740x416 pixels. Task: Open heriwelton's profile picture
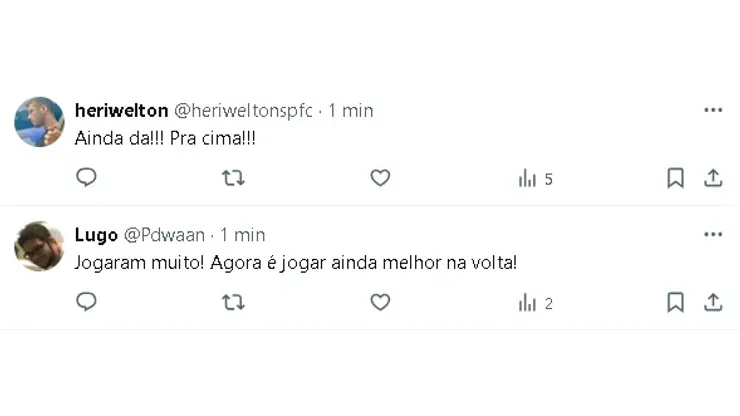39,122
